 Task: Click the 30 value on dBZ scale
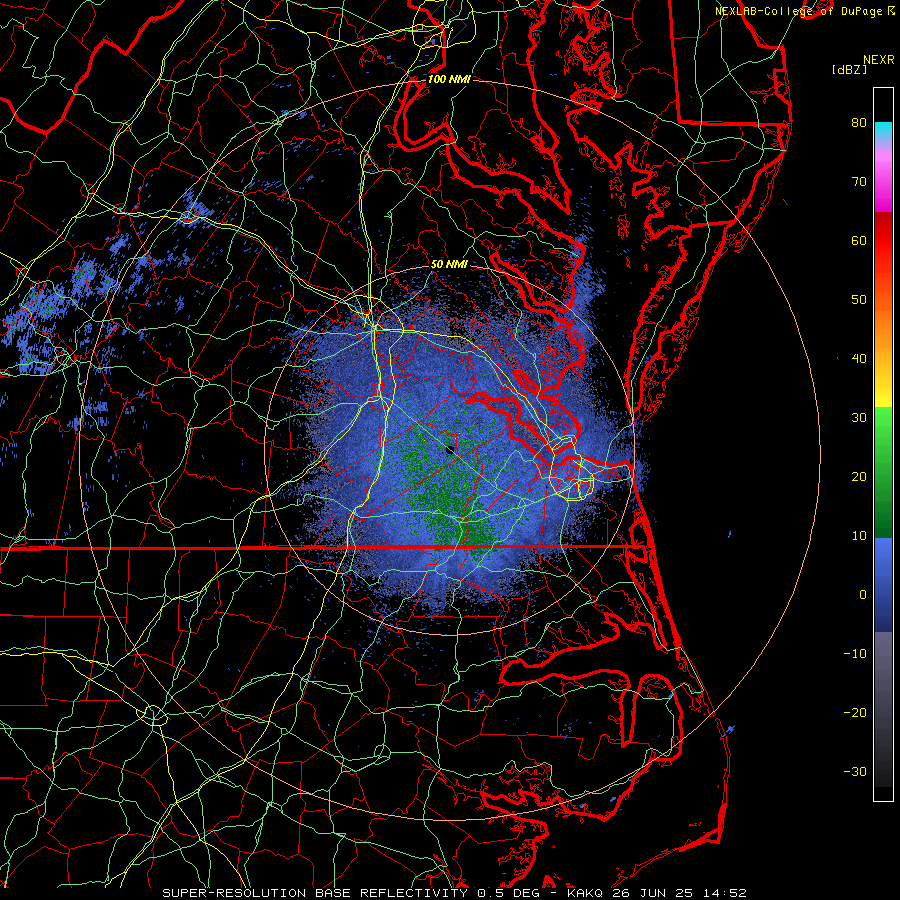pos(859,417)
